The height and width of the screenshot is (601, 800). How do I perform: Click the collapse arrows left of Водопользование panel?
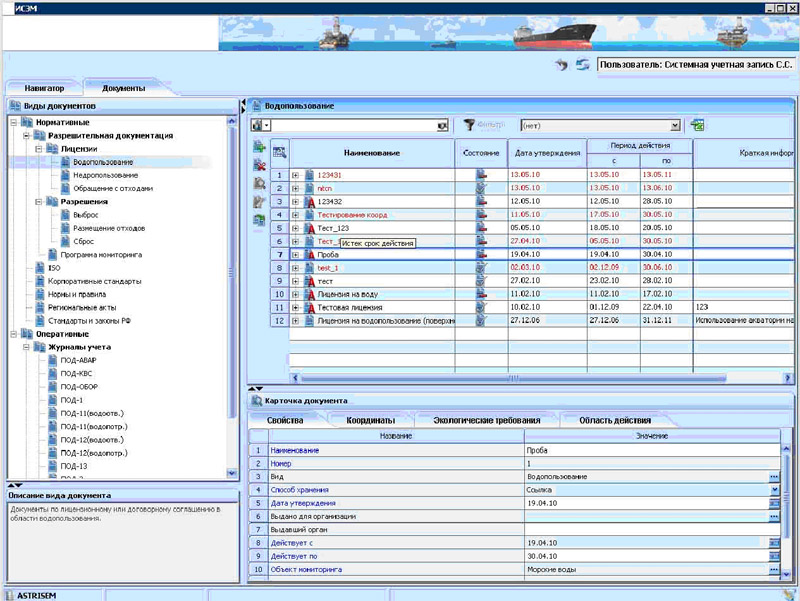click(x=243, y=106)
